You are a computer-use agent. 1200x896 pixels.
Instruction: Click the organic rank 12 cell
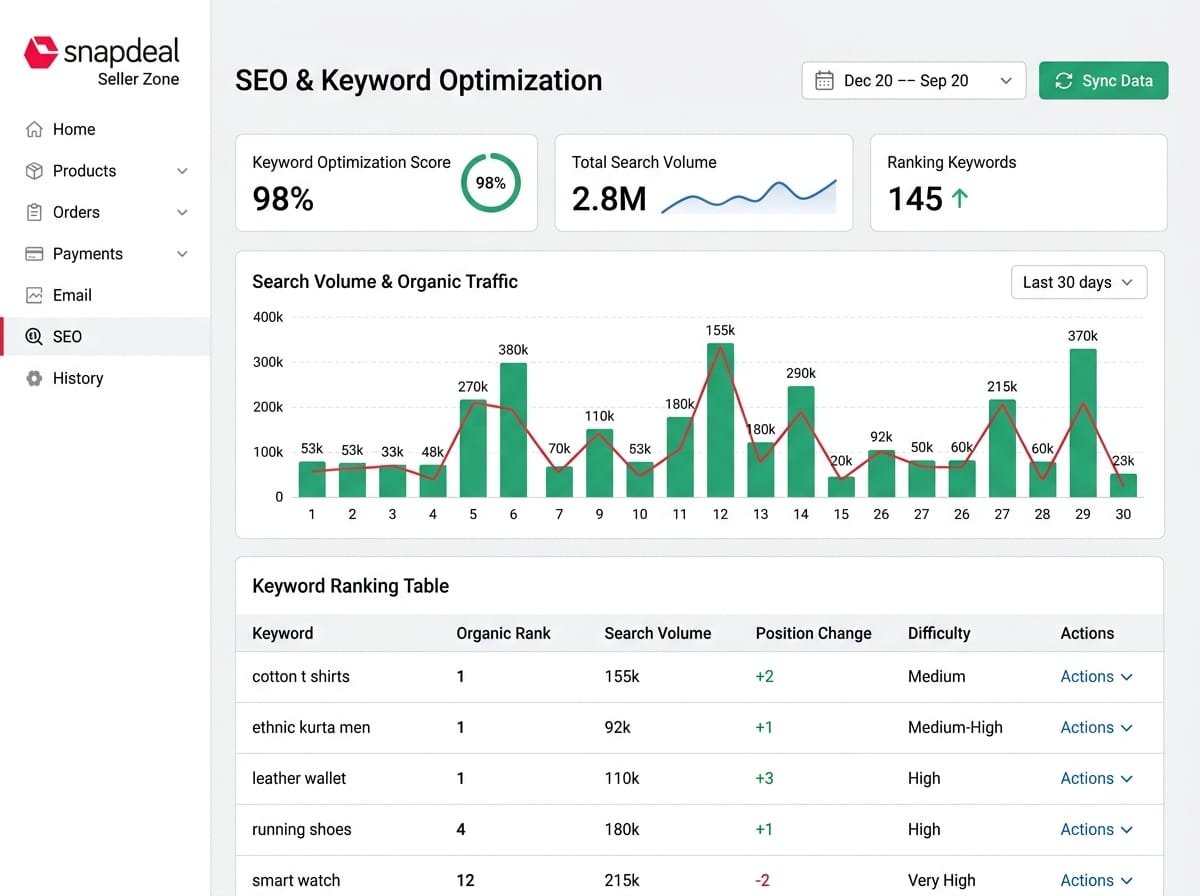465,881
